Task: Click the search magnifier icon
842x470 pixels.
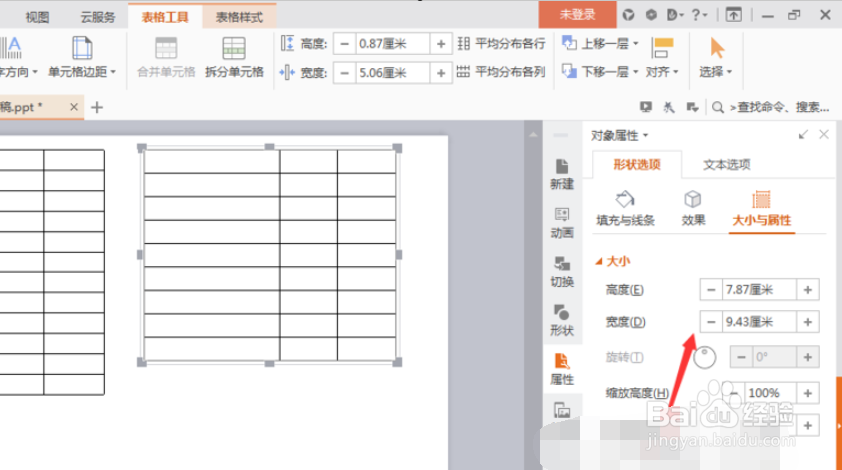Action: tap(717, 107)
